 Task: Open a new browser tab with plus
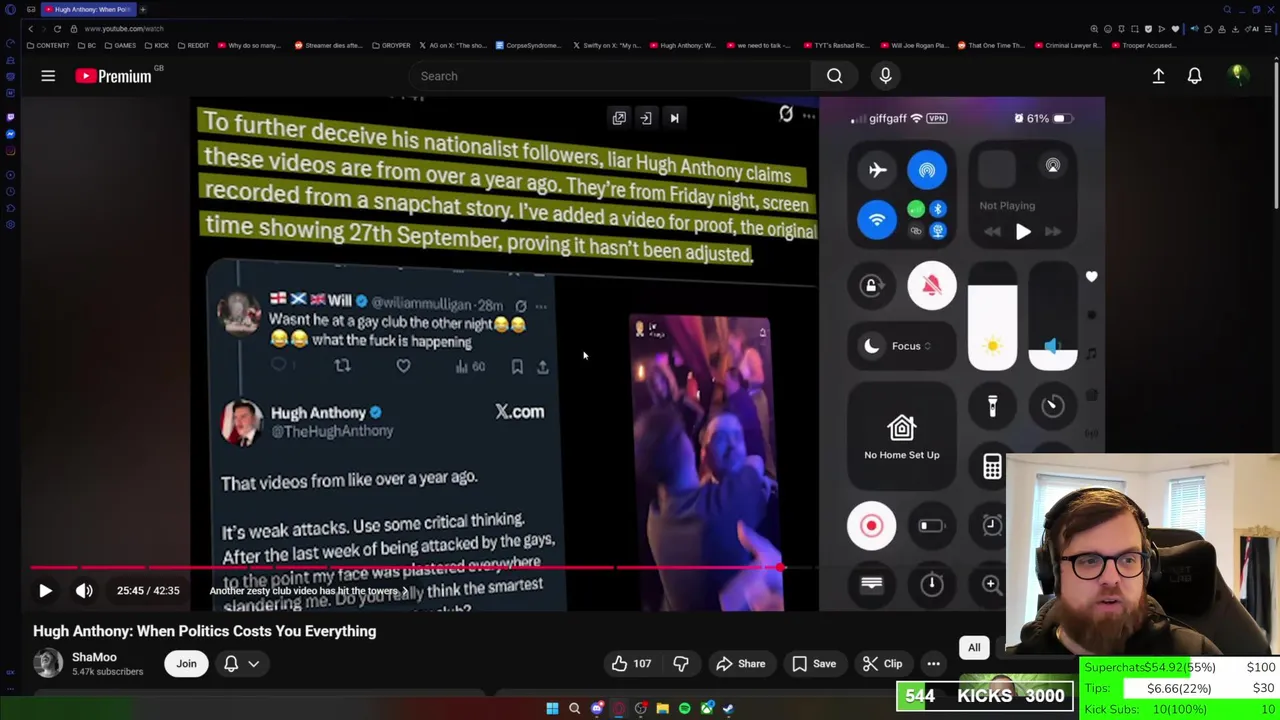coord(143,9)
